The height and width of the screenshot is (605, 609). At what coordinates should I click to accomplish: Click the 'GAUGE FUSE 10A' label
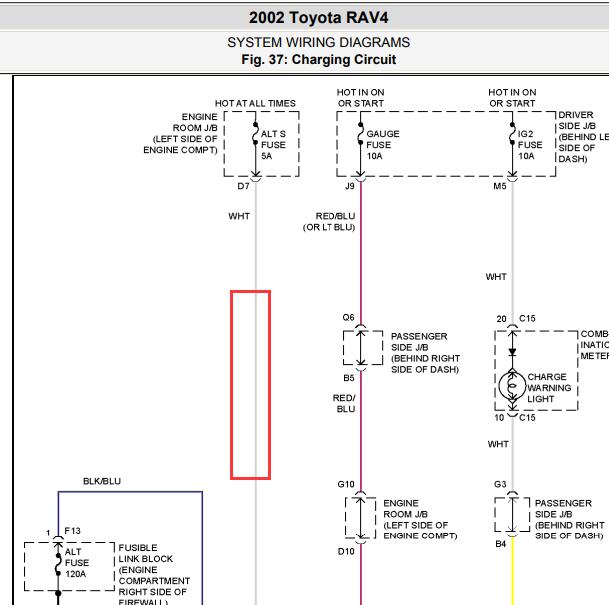pos(383,145)
